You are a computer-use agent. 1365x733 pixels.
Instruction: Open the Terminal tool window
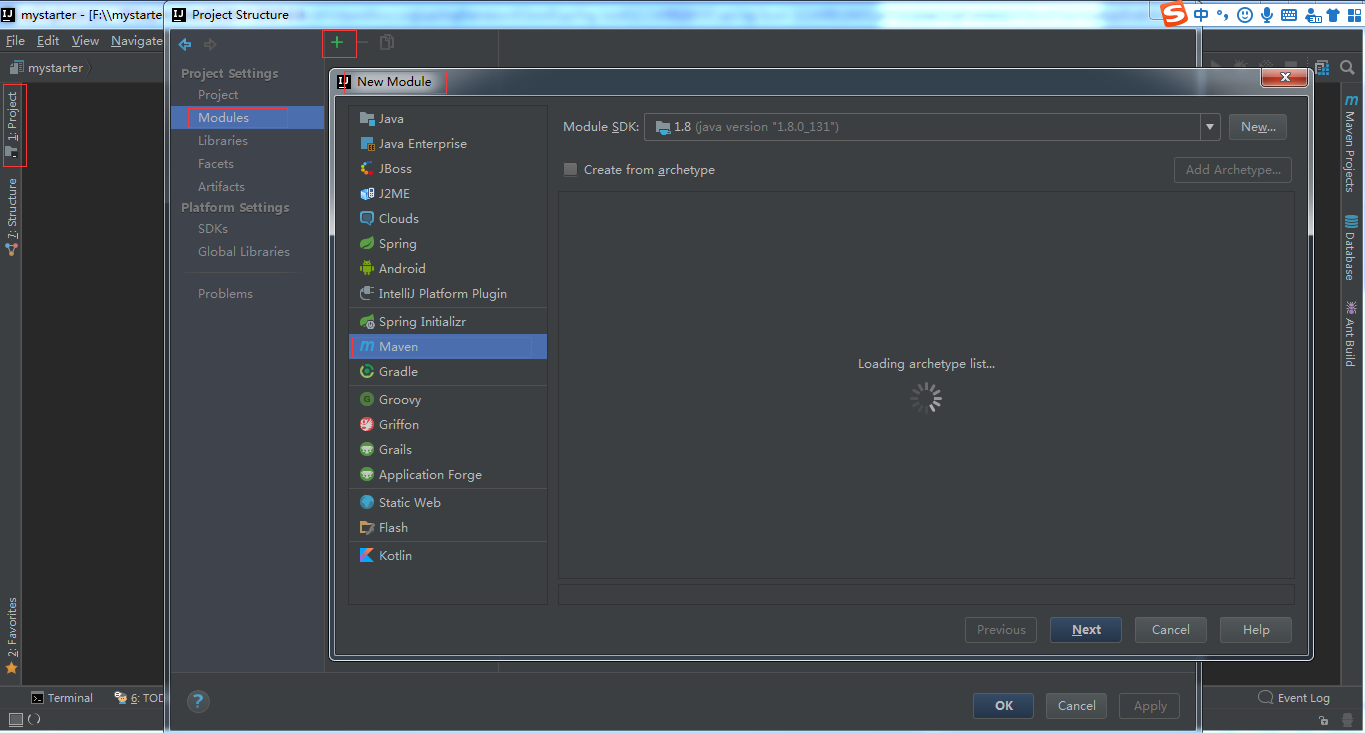(x=62, y=698)
